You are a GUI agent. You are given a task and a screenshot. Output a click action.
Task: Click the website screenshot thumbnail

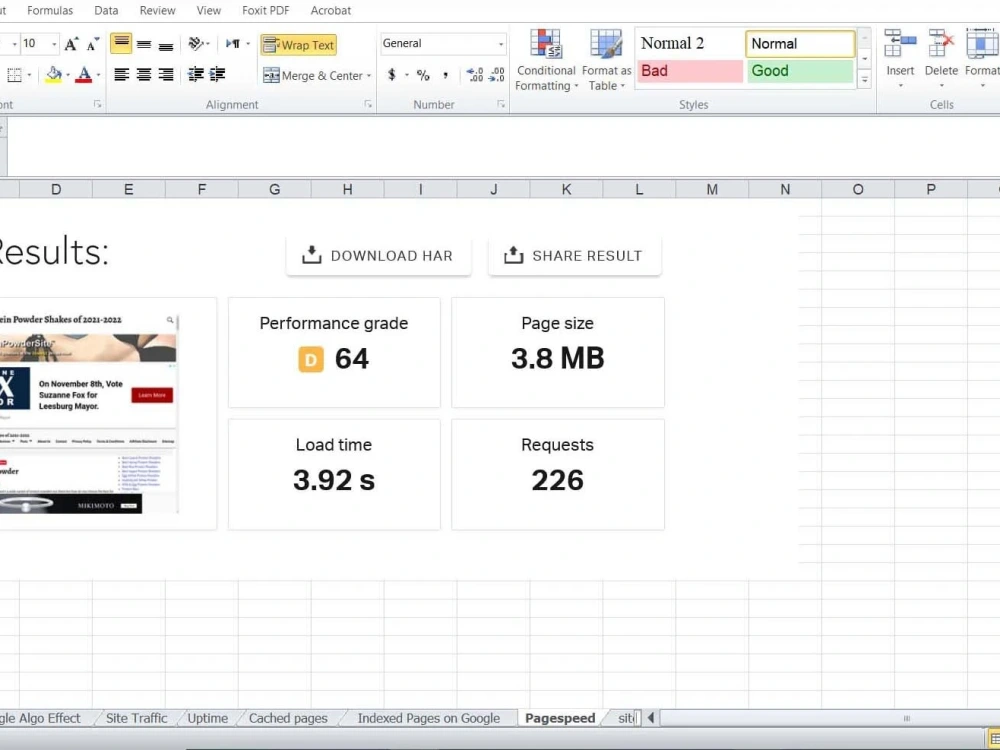pos(89,413)
